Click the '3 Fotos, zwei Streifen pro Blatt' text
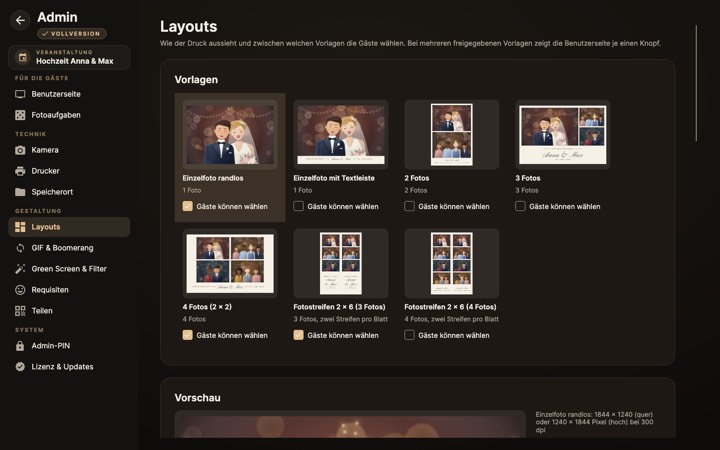This screenshot has height=450, width=720. pyautogui.click(x=341, y=319)
